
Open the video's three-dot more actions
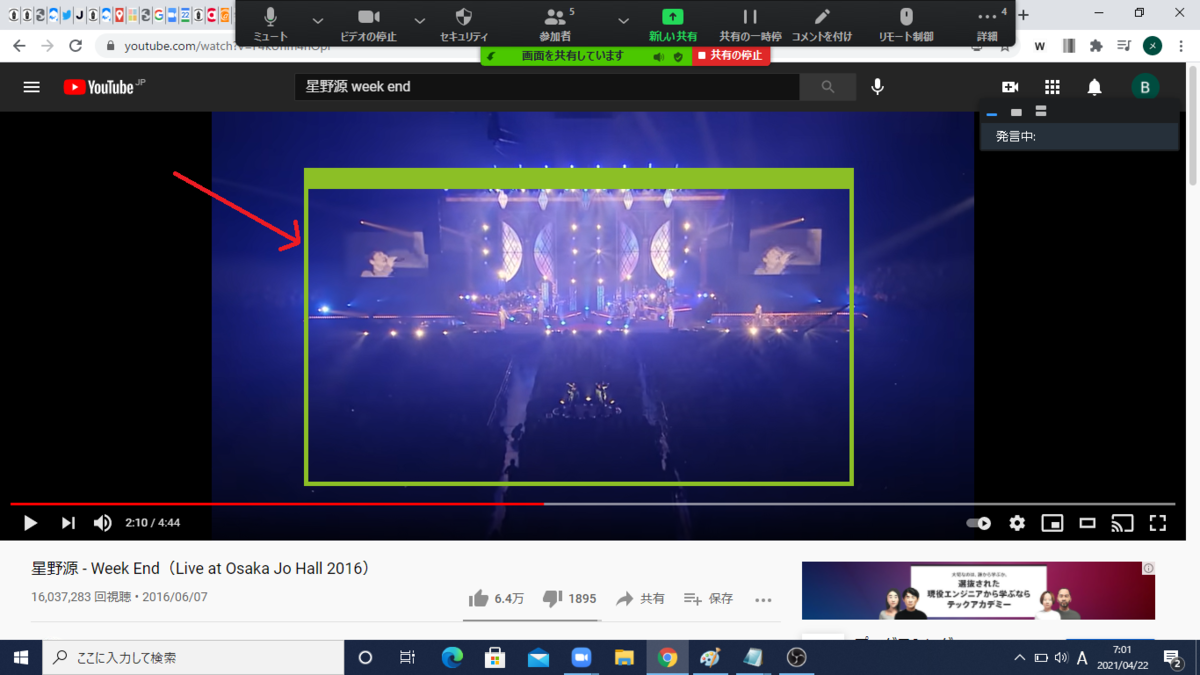(x=763, y=600)
